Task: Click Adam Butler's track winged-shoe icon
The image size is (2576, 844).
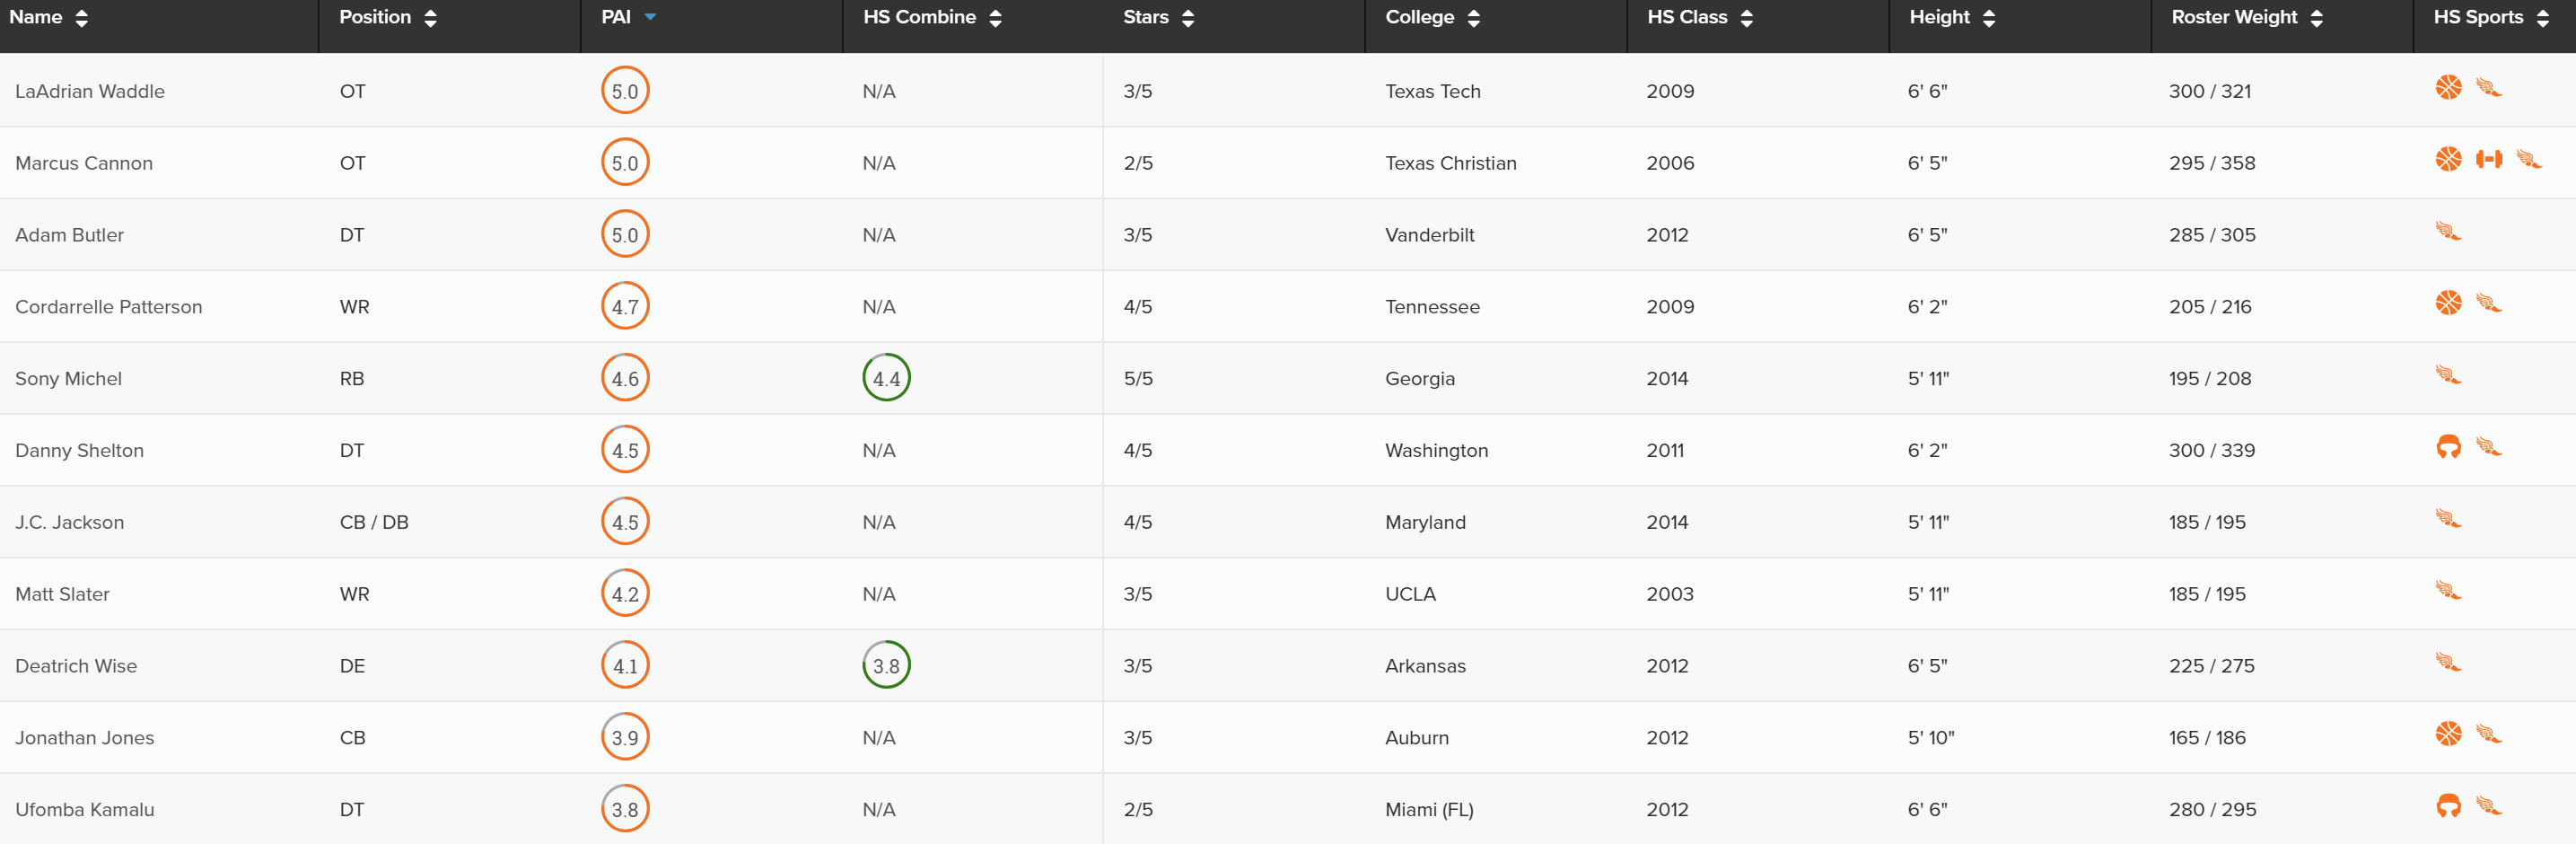Action: click(x=2448, y=231)
